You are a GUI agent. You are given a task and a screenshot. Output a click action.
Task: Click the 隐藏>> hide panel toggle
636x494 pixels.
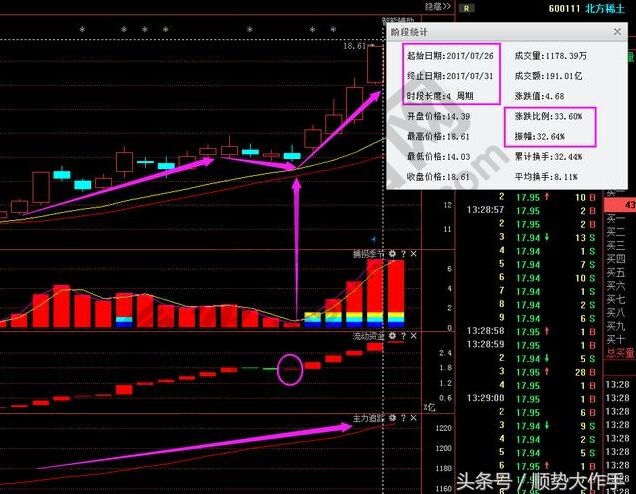tap(437, 7)
